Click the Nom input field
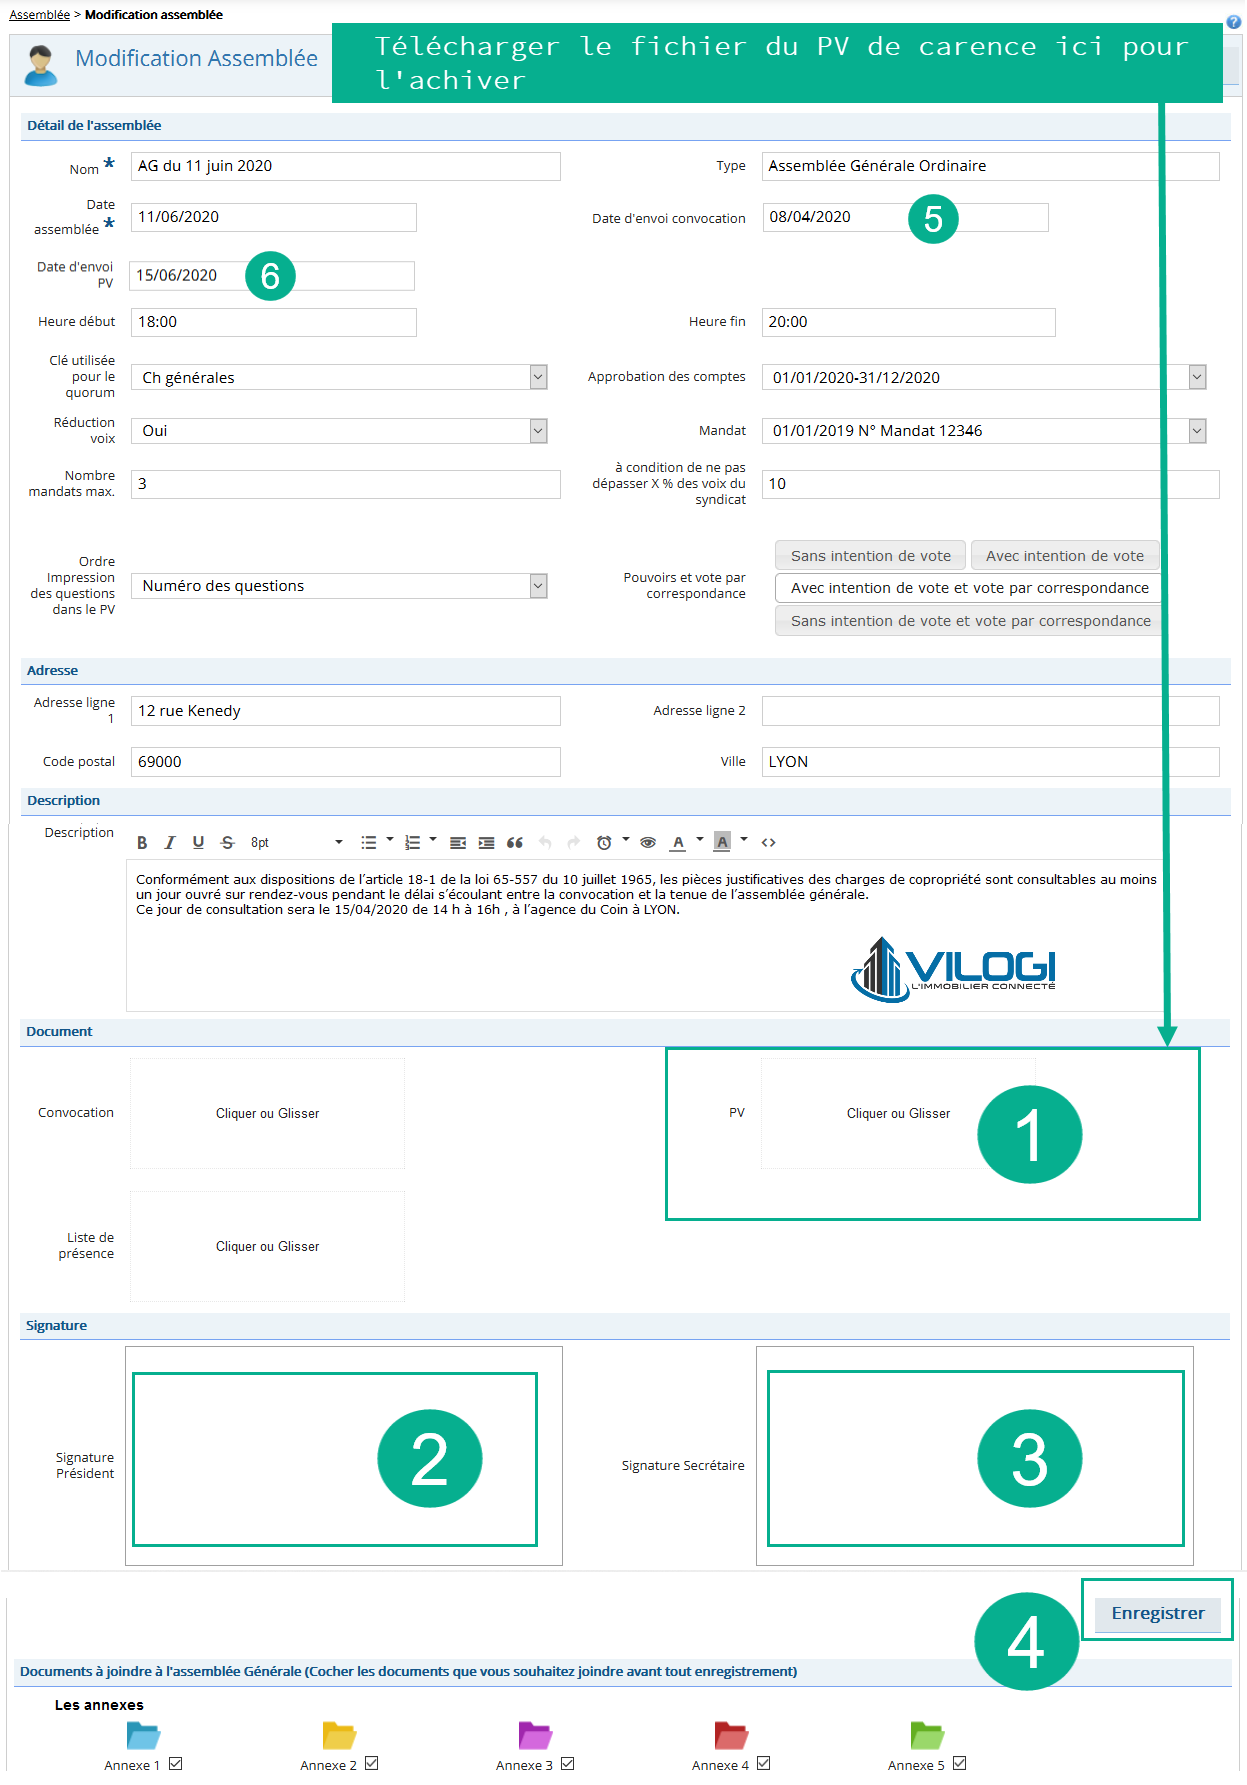This screenshot has height=1785, width=1247. pyautogui.click(x=345, y=166)
